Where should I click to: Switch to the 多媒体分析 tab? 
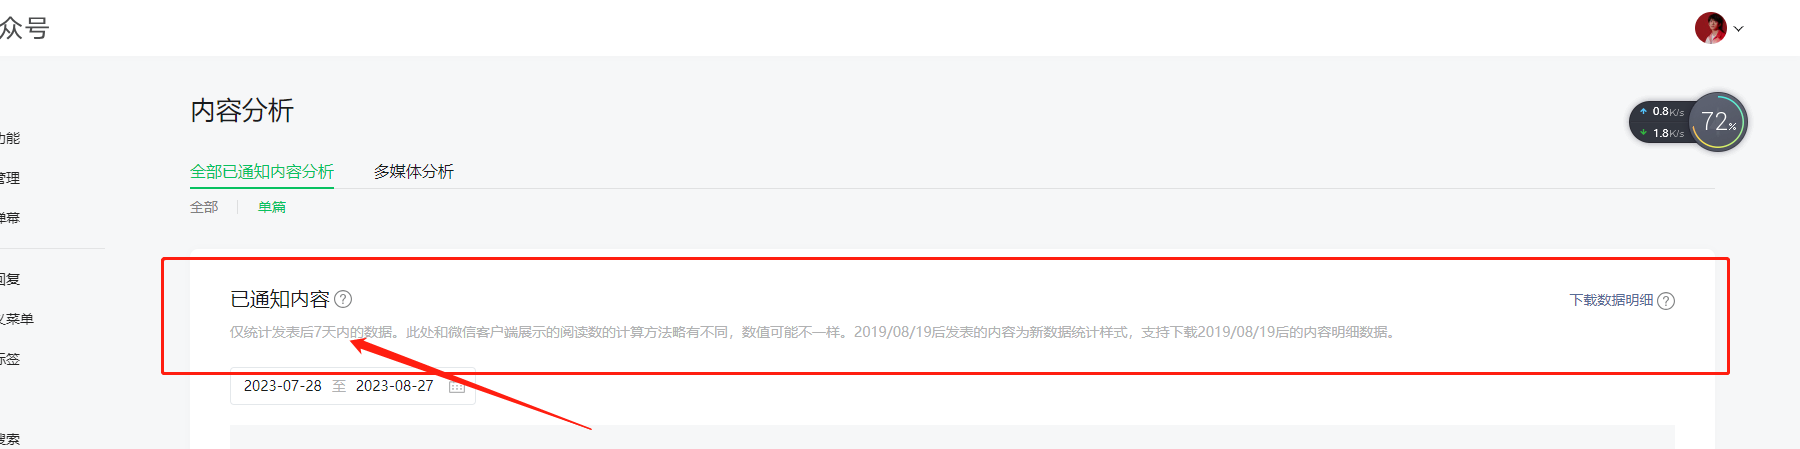click(414, 172)
